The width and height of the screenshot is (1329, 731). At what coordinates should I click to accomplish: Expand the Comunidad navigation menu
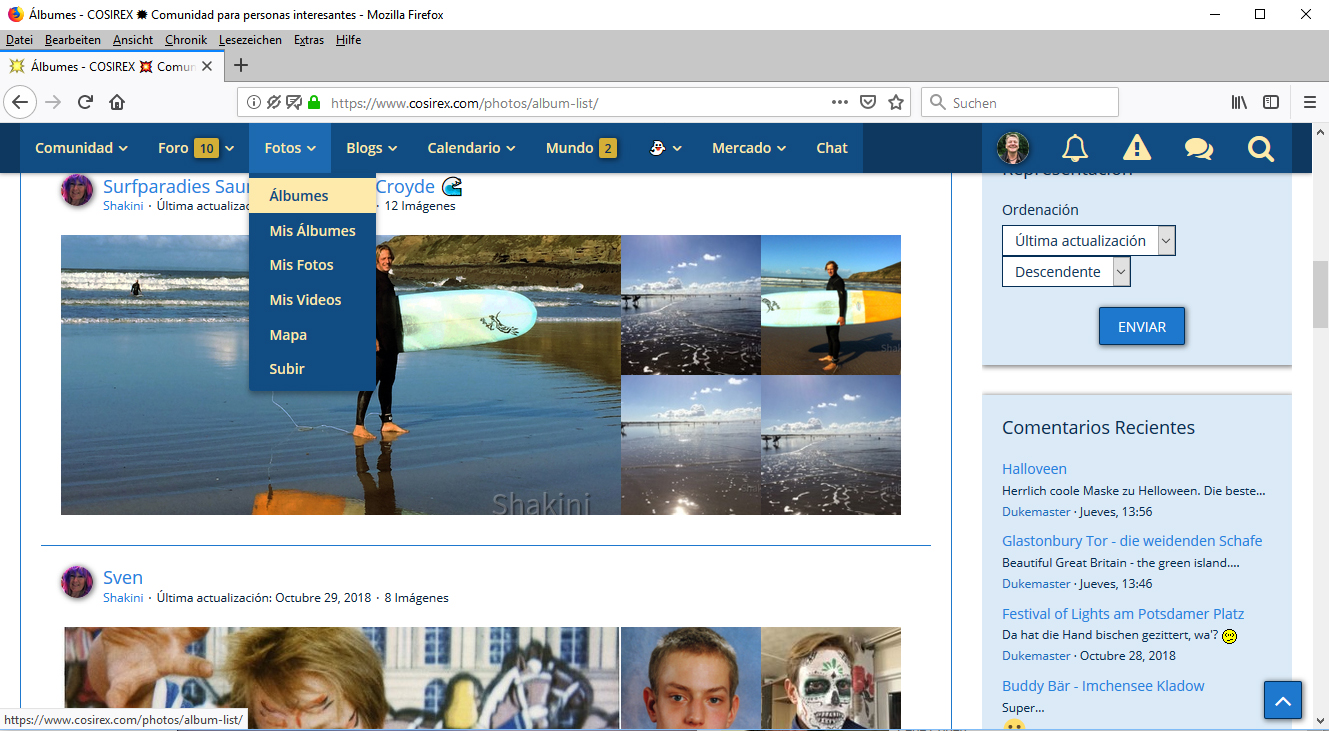pyautogui.click(x=81, y=148)
